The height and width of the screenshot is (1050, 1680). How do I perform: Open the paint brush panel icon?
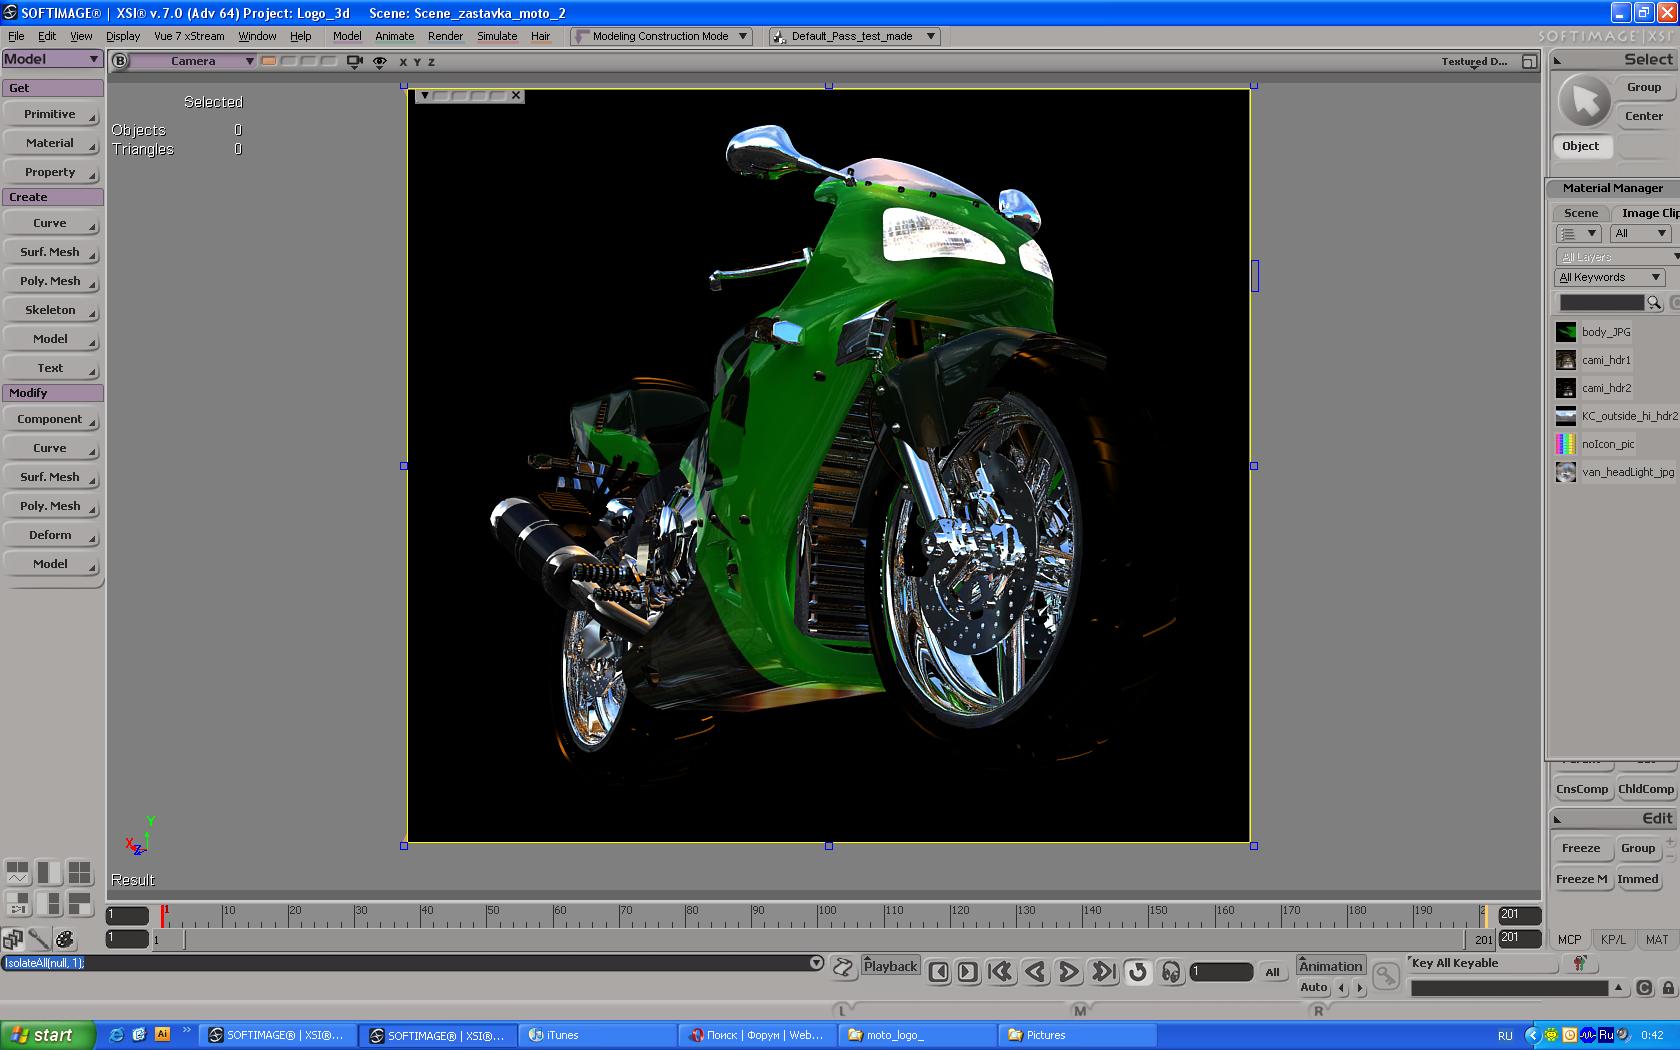pyautogui.click(x=39, y=939)
